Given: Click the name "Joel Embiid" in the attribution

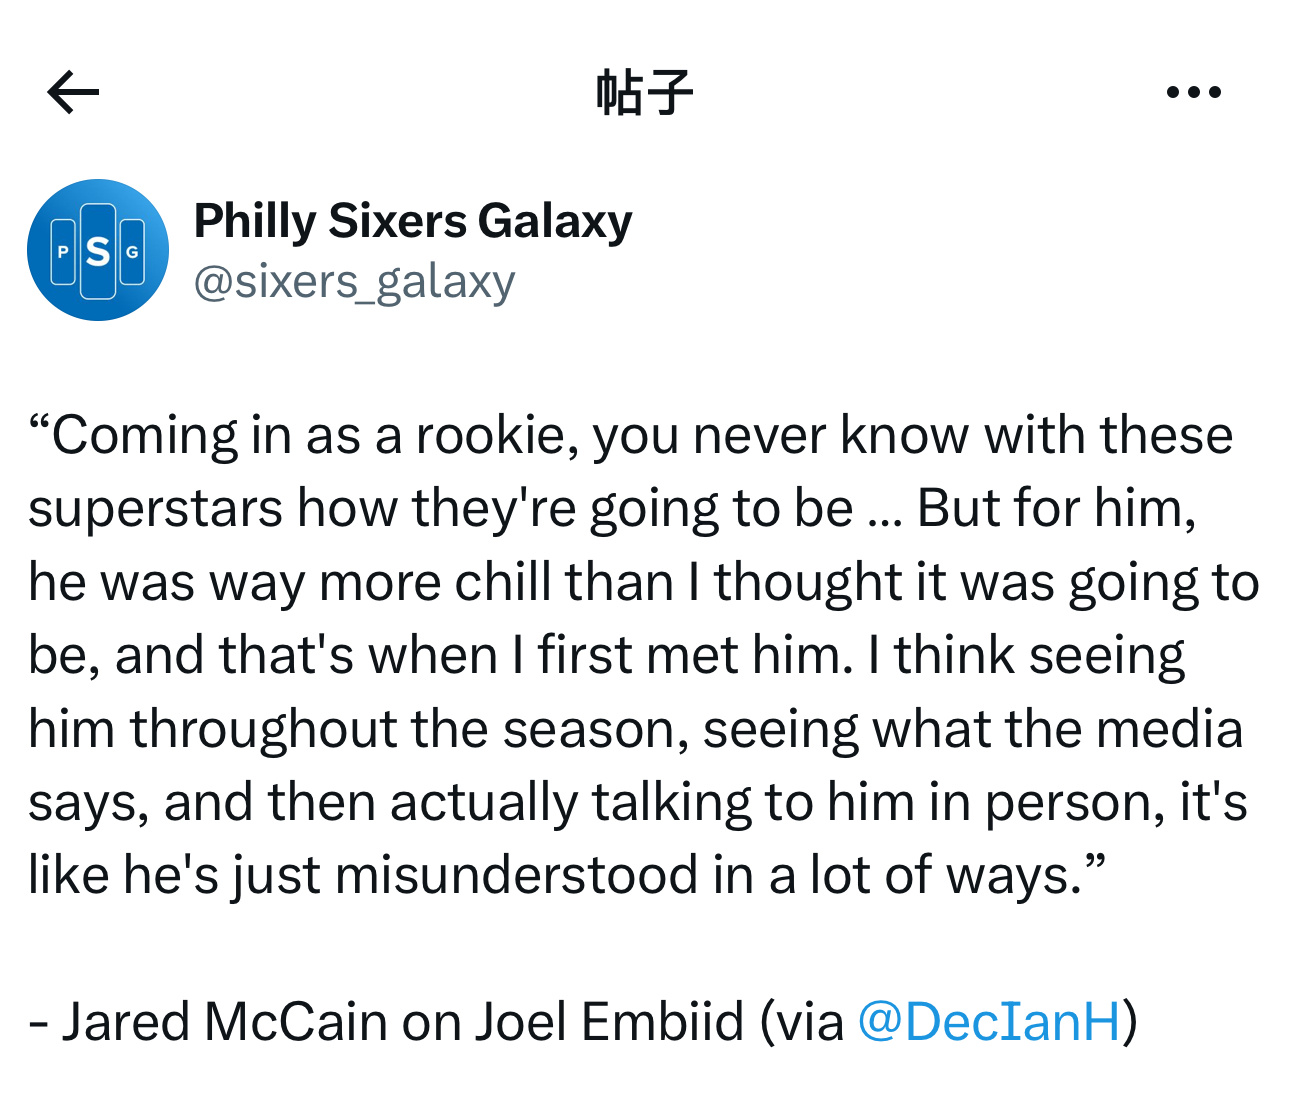Looking at the screenshot, I should pyautogui.click(x=609, y=1022).
